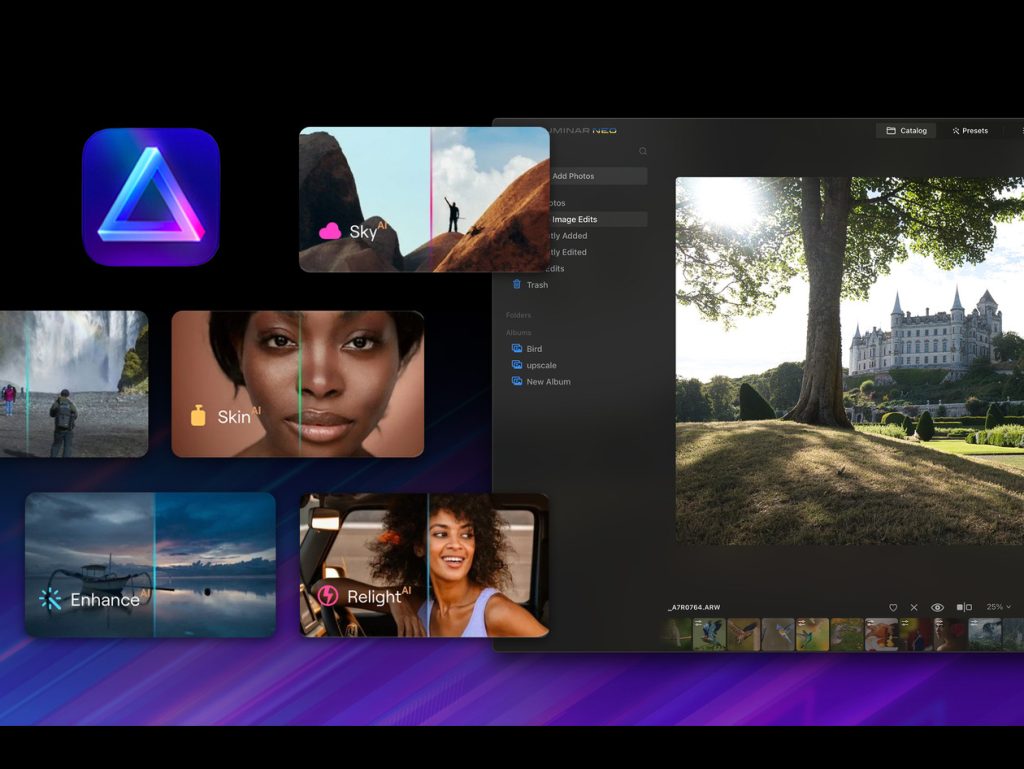The width and height of the screenshot is (1024, 769).
Task: Click the New Album icon
Action: 517,382
